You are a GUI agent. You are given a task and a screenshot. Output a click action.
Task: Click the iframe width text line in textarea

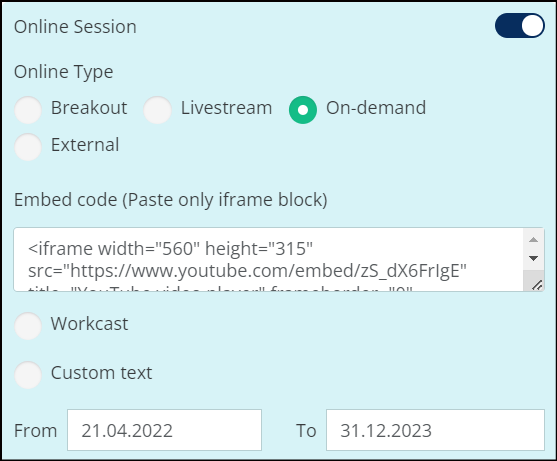point(171,249)
